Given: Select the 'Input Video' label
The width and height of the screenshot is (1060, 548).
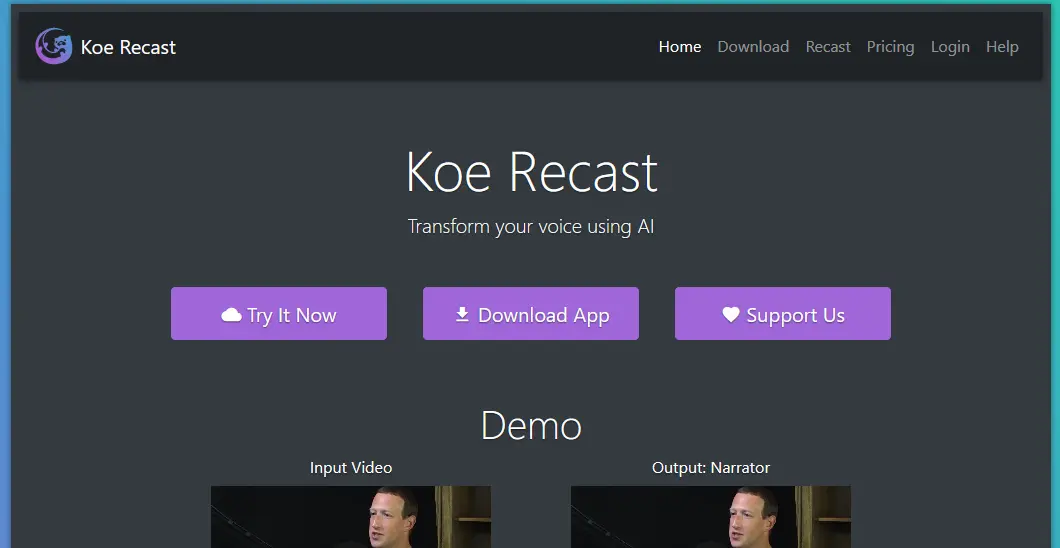Looking at the screenshot, I should 351,468.
